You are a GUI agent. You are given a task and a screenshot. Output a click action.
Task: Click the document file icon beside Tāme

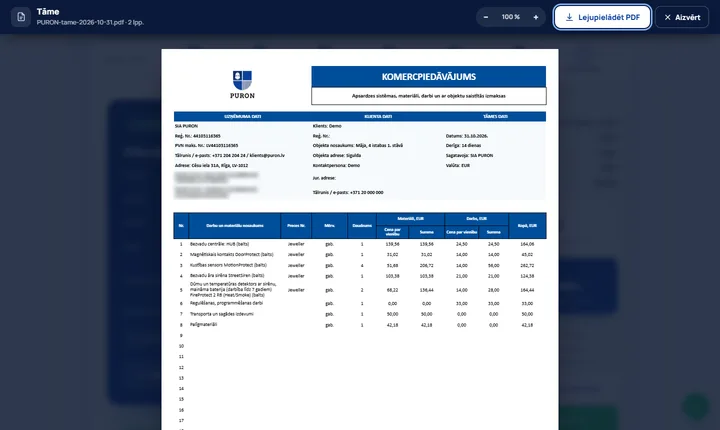pos(21,17)
